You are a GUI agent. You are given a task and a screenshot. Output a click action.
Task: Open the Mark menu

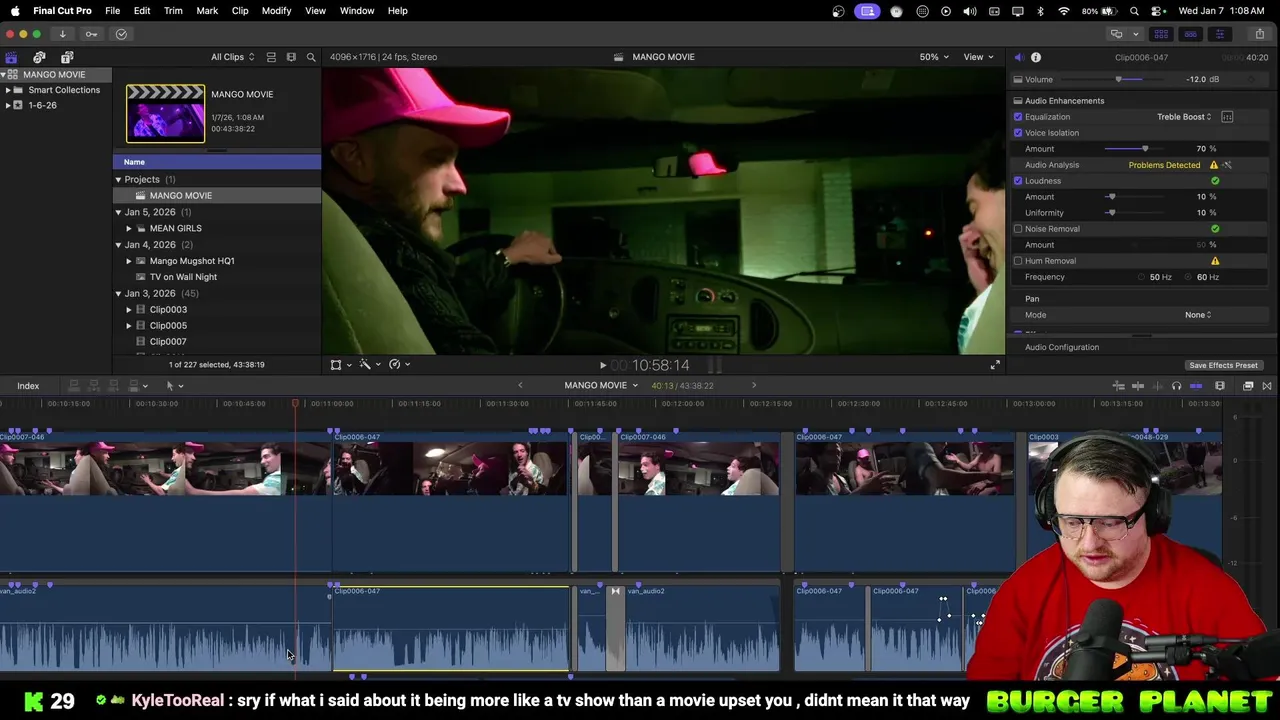(x=207, y=11)
